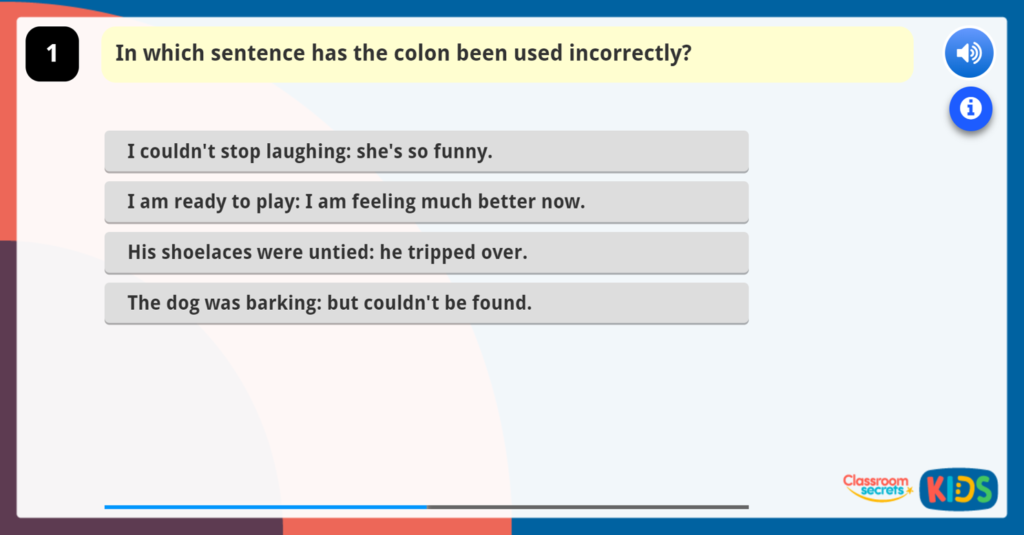Pick the "His shoelaces were untied" answer
Screen dimensions: 1024x535
tap(426, 253)
